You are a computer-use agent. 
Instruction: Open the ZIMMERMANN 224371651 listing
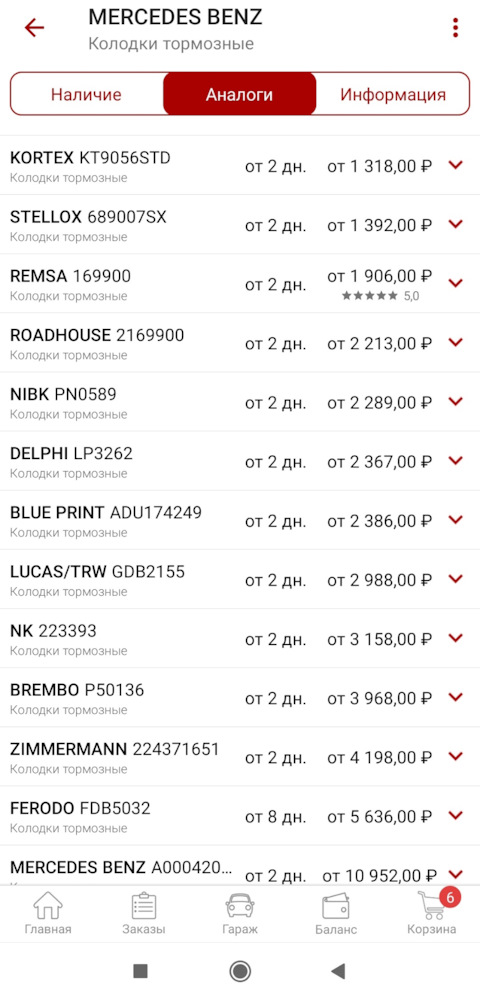(x=240, y=756)
